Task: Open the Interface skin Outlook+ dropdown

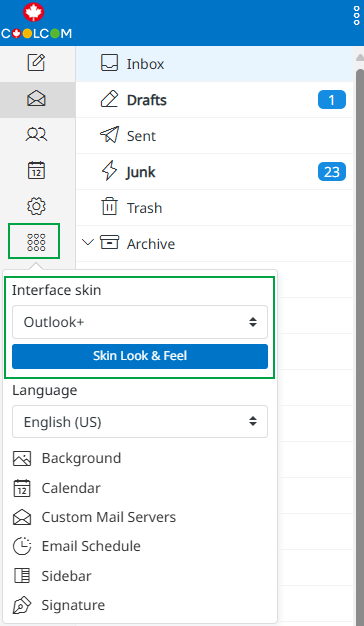Action: [140, 322]
